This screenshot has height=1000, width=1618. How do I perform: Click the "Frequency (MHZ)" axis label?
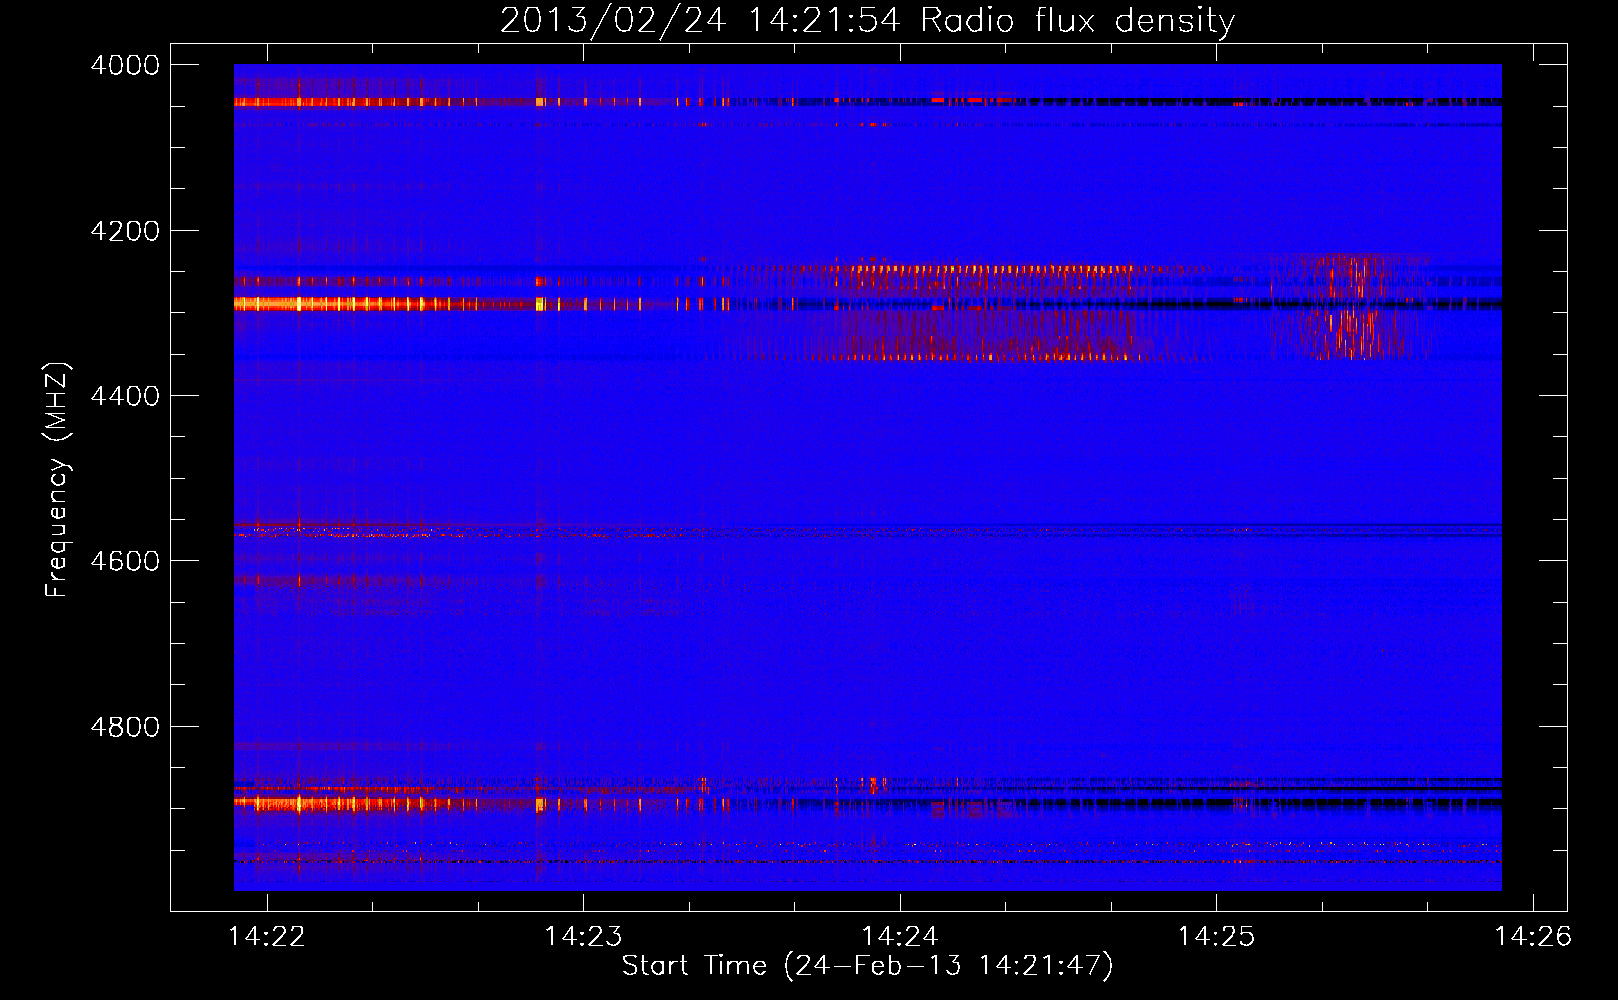[57, 480]
